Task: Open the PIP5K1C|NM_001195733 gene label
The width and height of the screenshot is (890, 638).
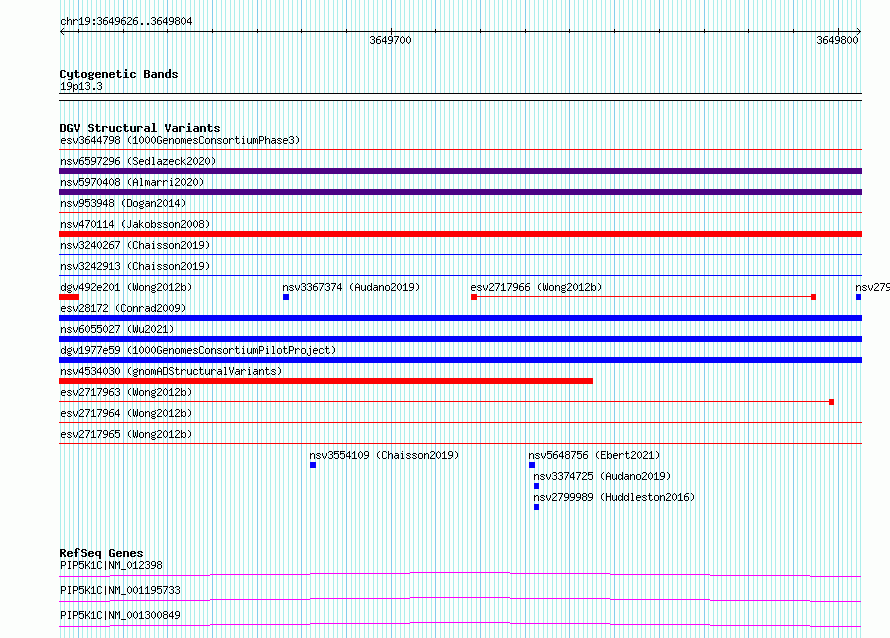Action: [120, 590]
